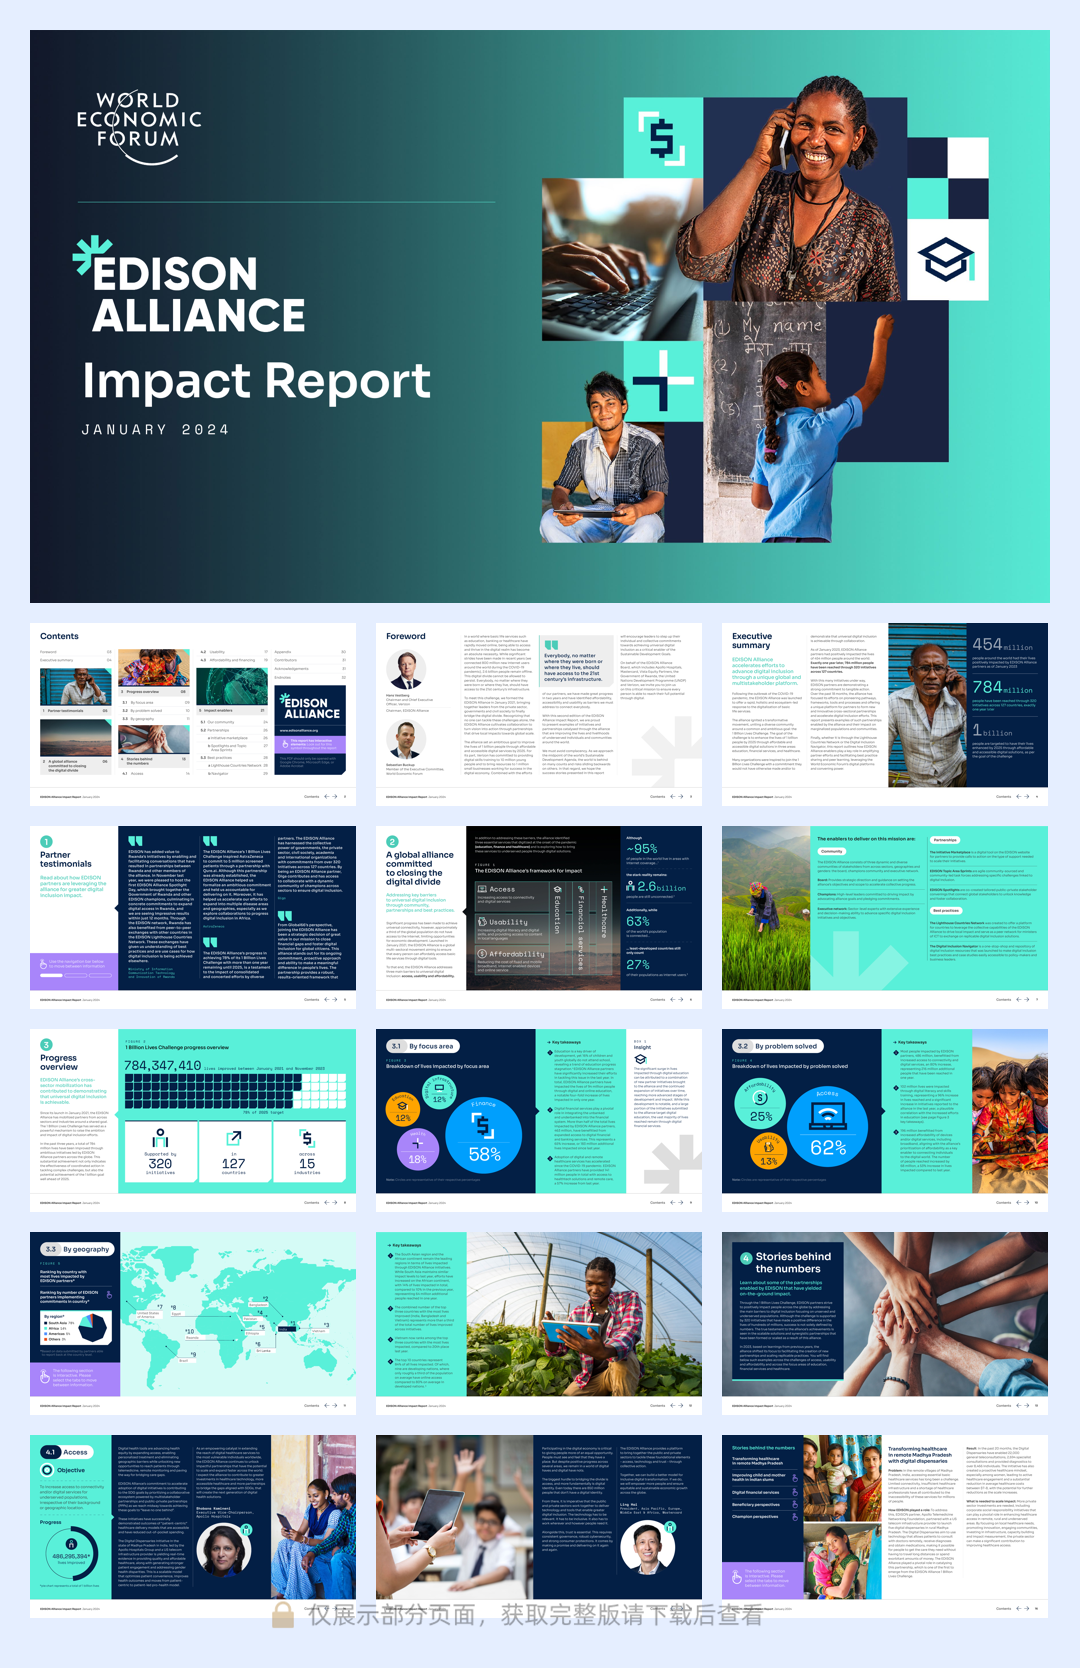The height and width of the screenshot is (1668, 1080).
Task: Click the green plus icon on cover
Action: click(x=662, y=381)
